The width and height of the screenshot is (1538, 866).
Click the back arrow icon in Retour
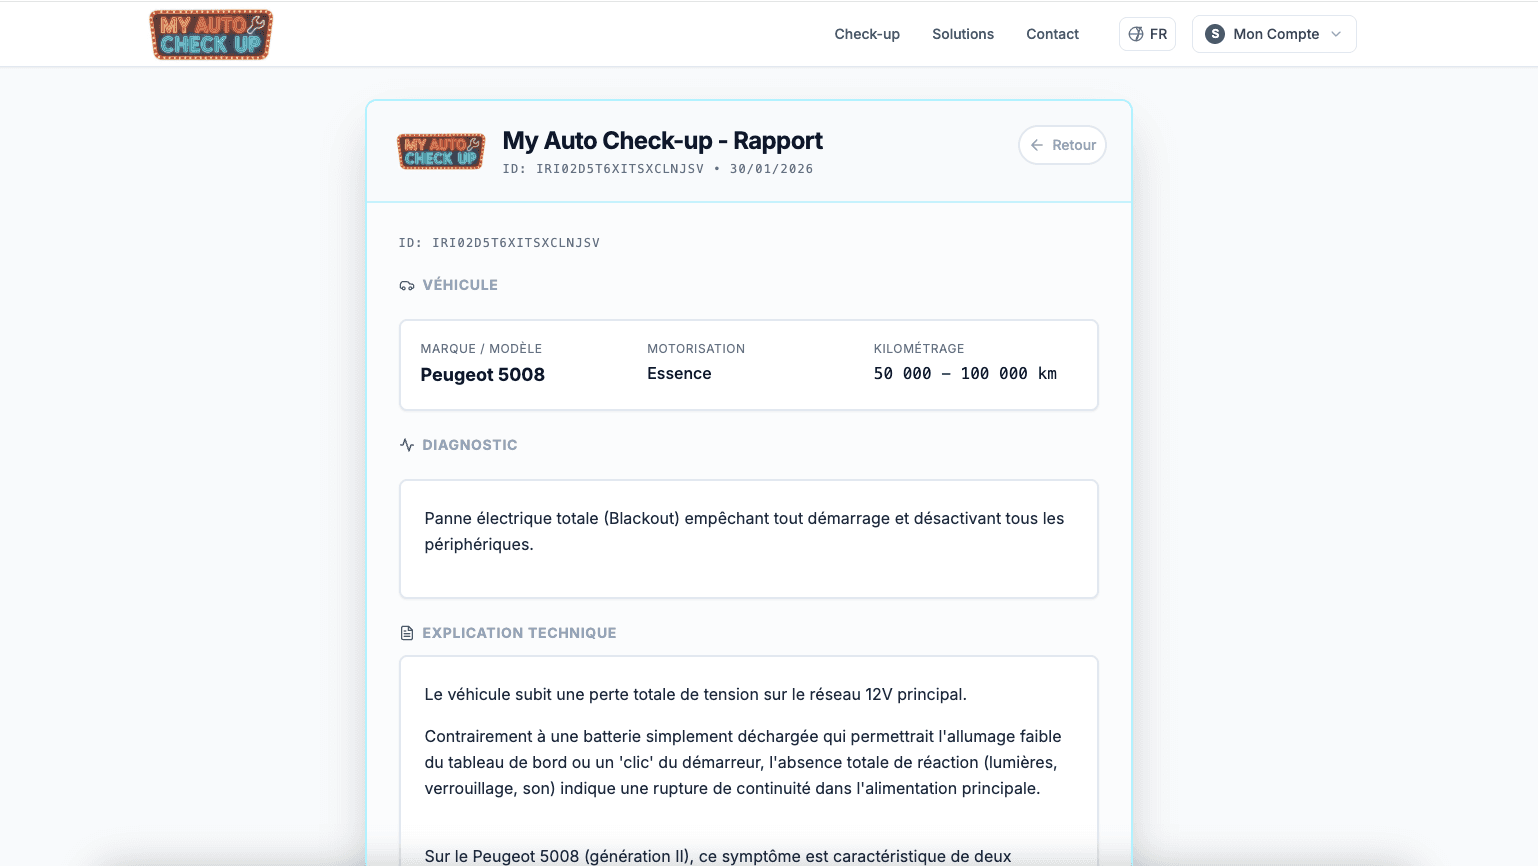click(x=1037, y=145)
